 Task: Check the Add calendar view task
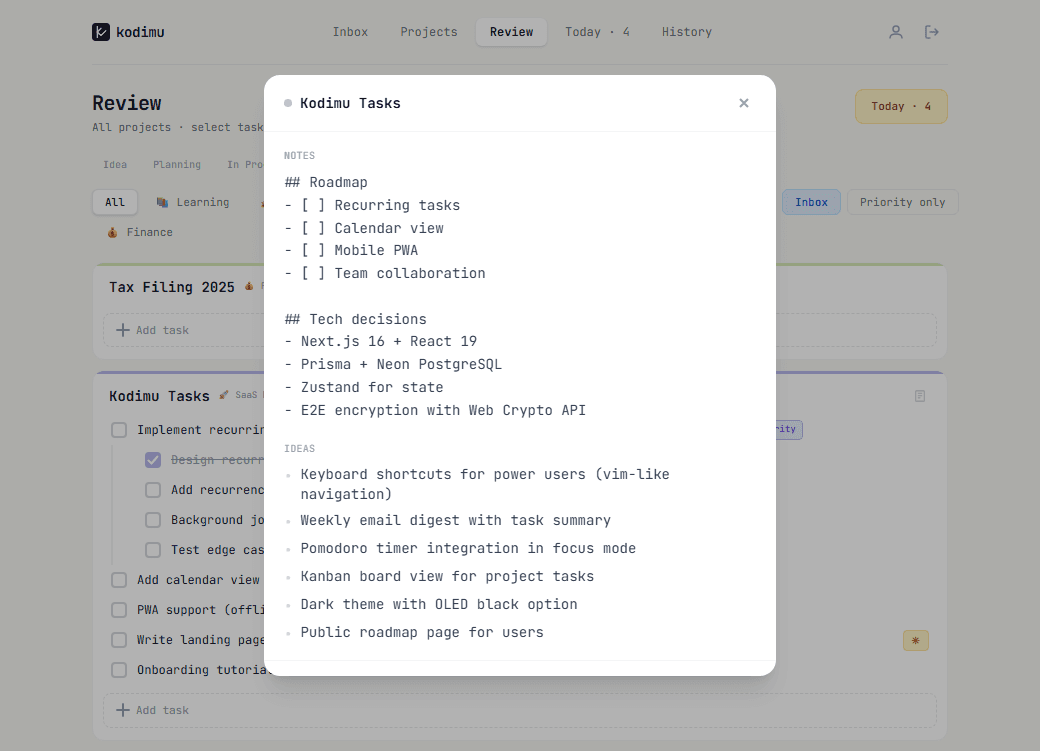tap(119, 580)
